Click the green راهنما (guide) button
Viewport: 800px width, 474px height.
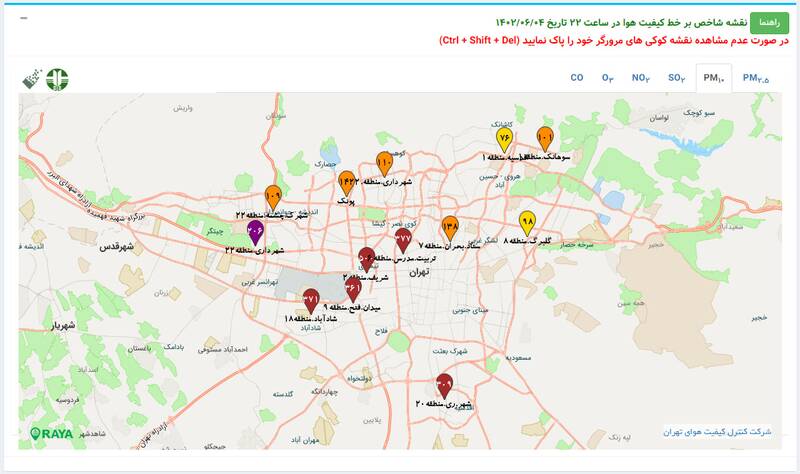coord(768,22)
